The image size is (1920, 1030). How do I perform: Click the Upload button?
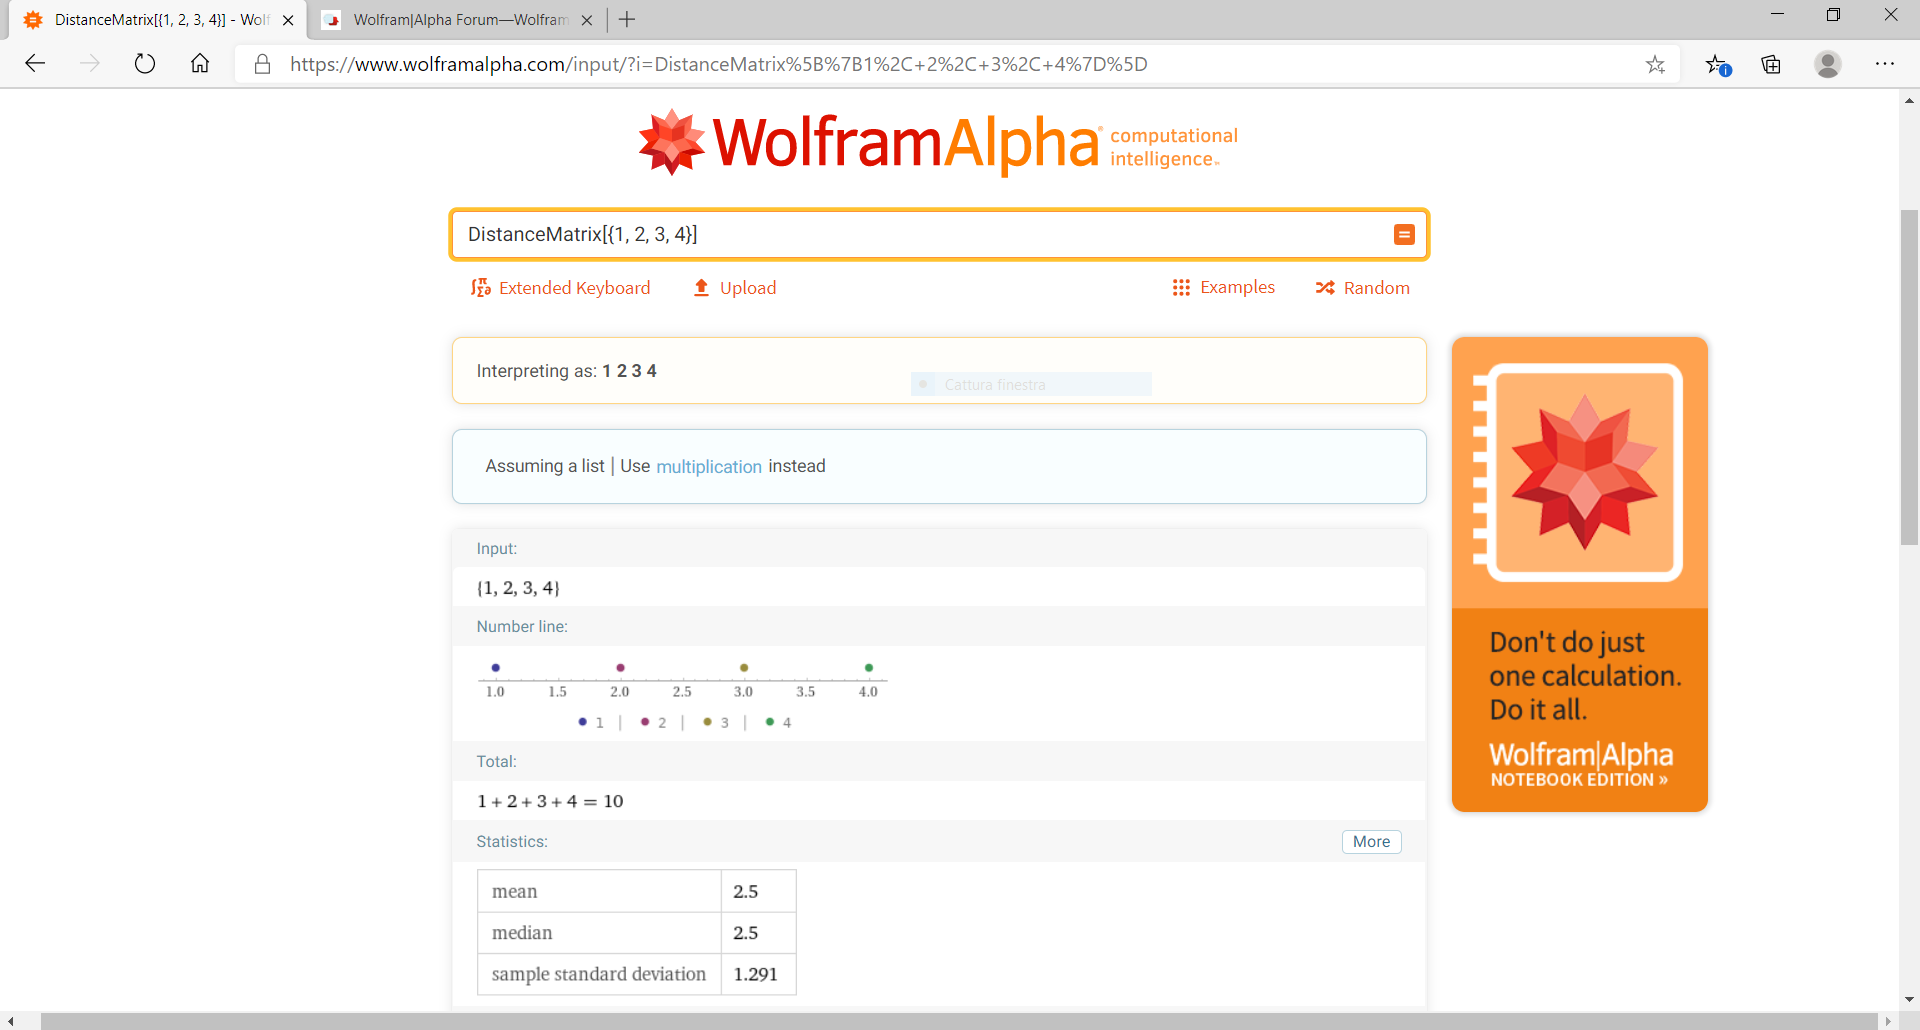(735, 288)
